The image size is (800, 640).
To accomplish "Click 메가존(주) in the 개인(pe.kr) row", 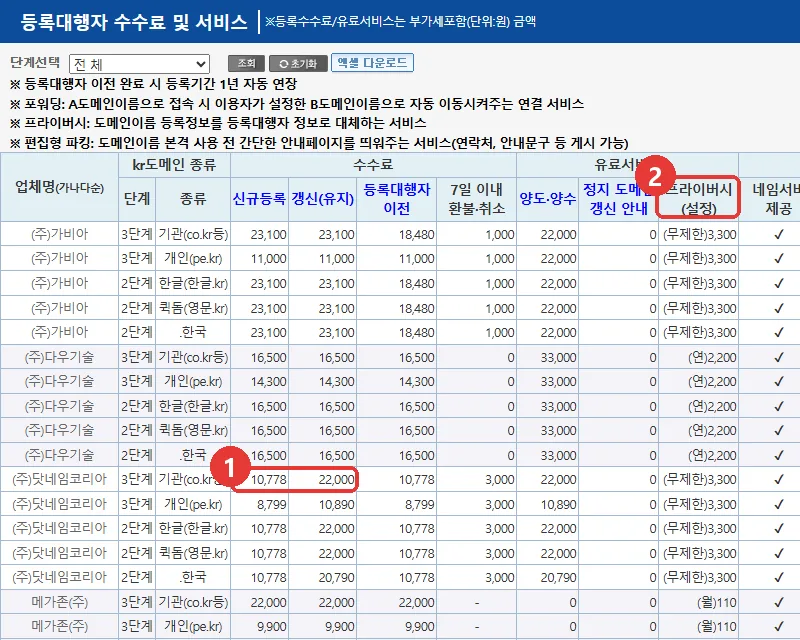I will pyautogui.click(x=59, y=626).
